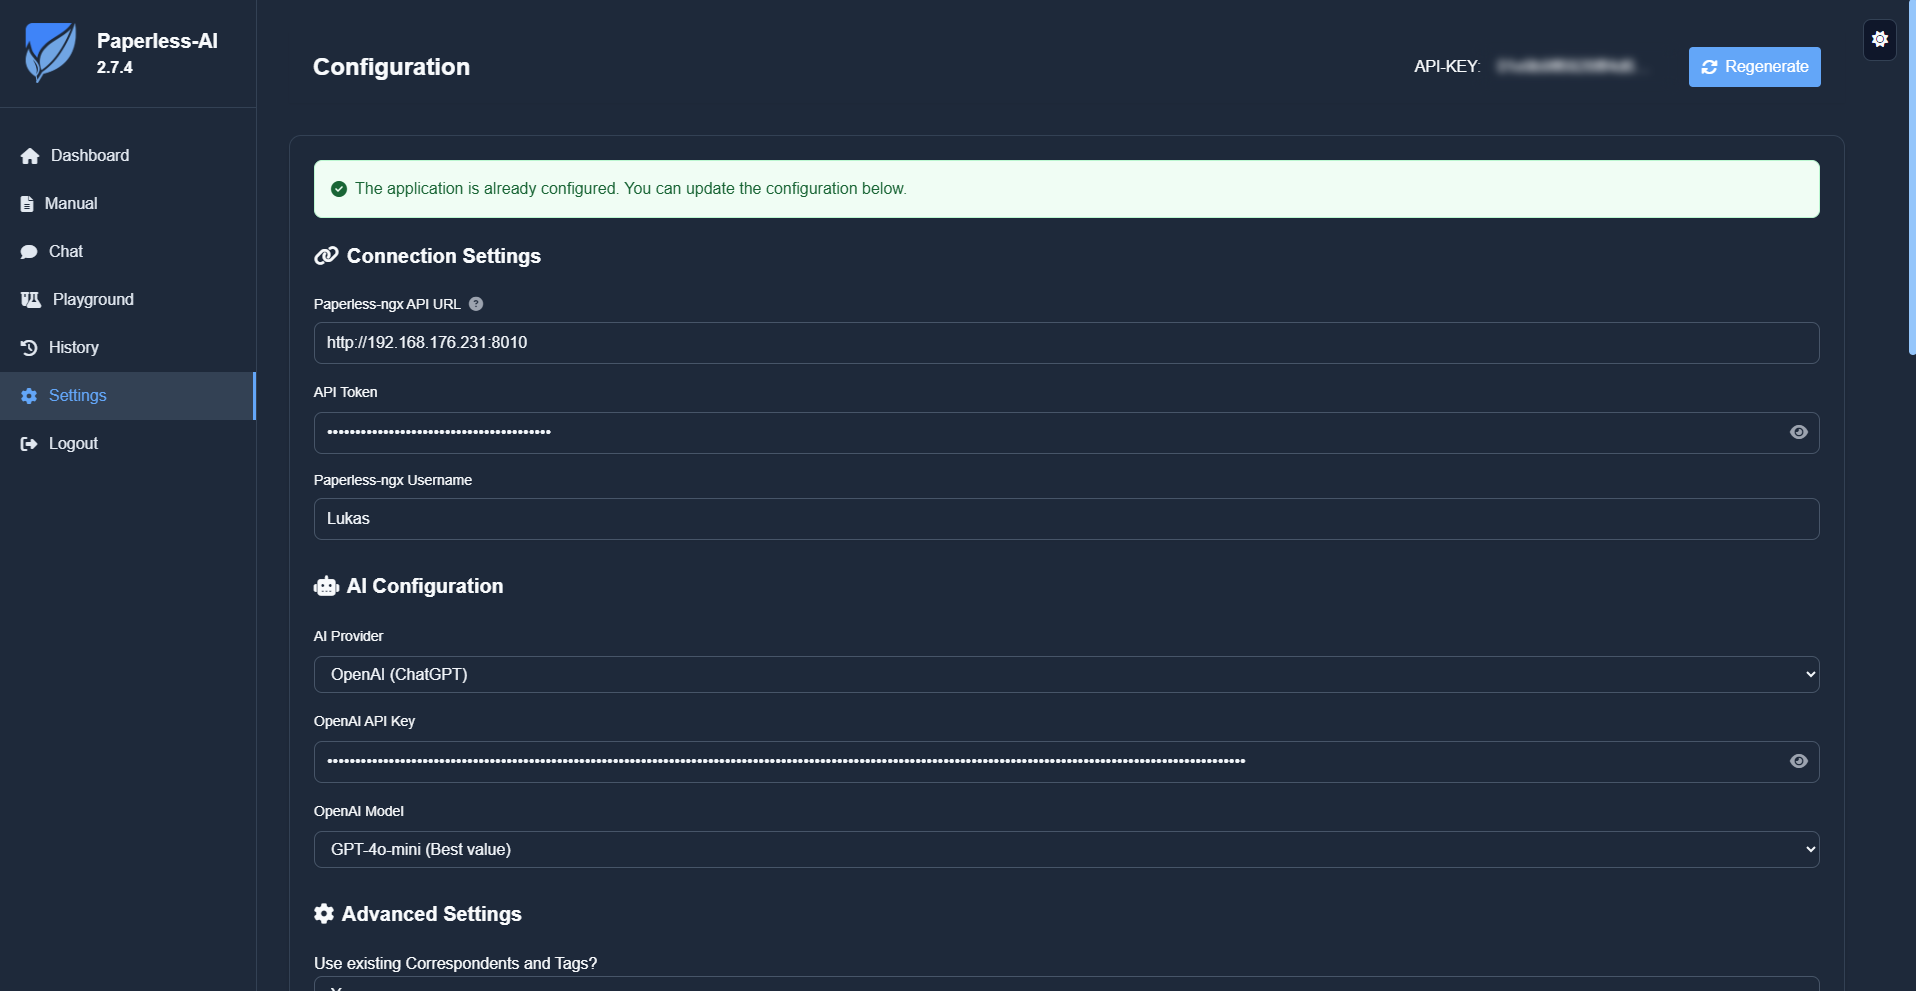
Task: Go to Settings in the sidebar
Action: (x=78, y=396)
